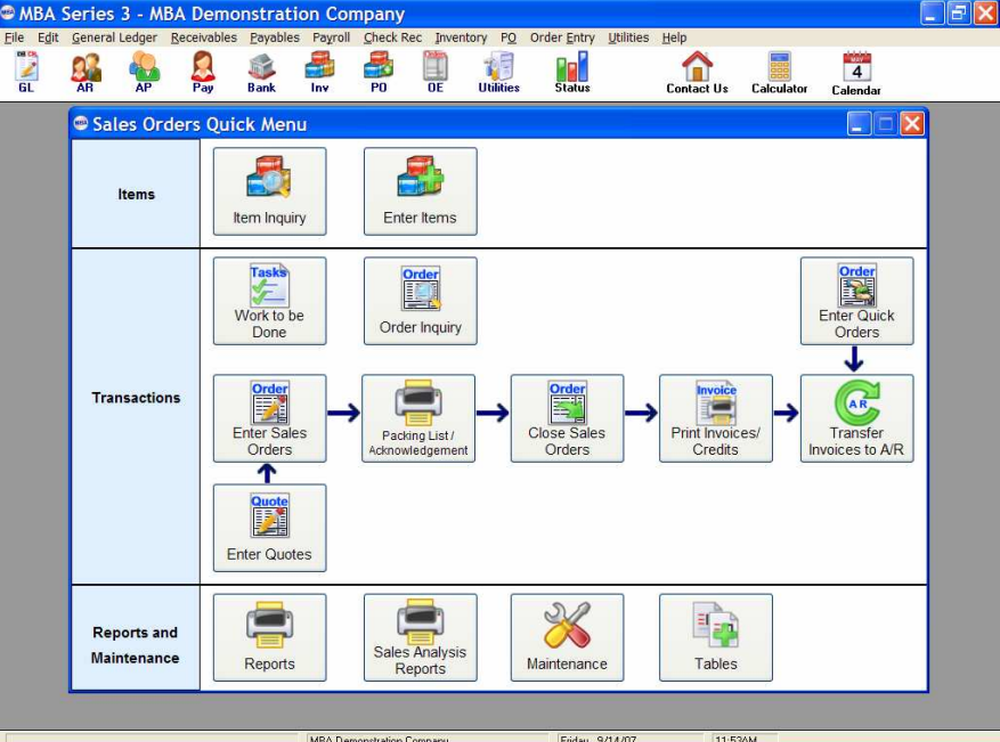1000x742 pixels.
Task: Open the PO toolbar icon
Action: click(378, 72)
